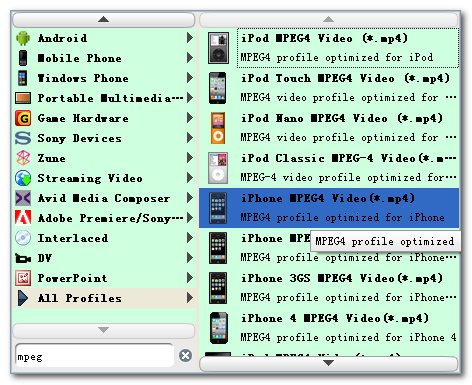Open the Interlaced category
The height and width of the screenshot is (385, 472).
104,238
